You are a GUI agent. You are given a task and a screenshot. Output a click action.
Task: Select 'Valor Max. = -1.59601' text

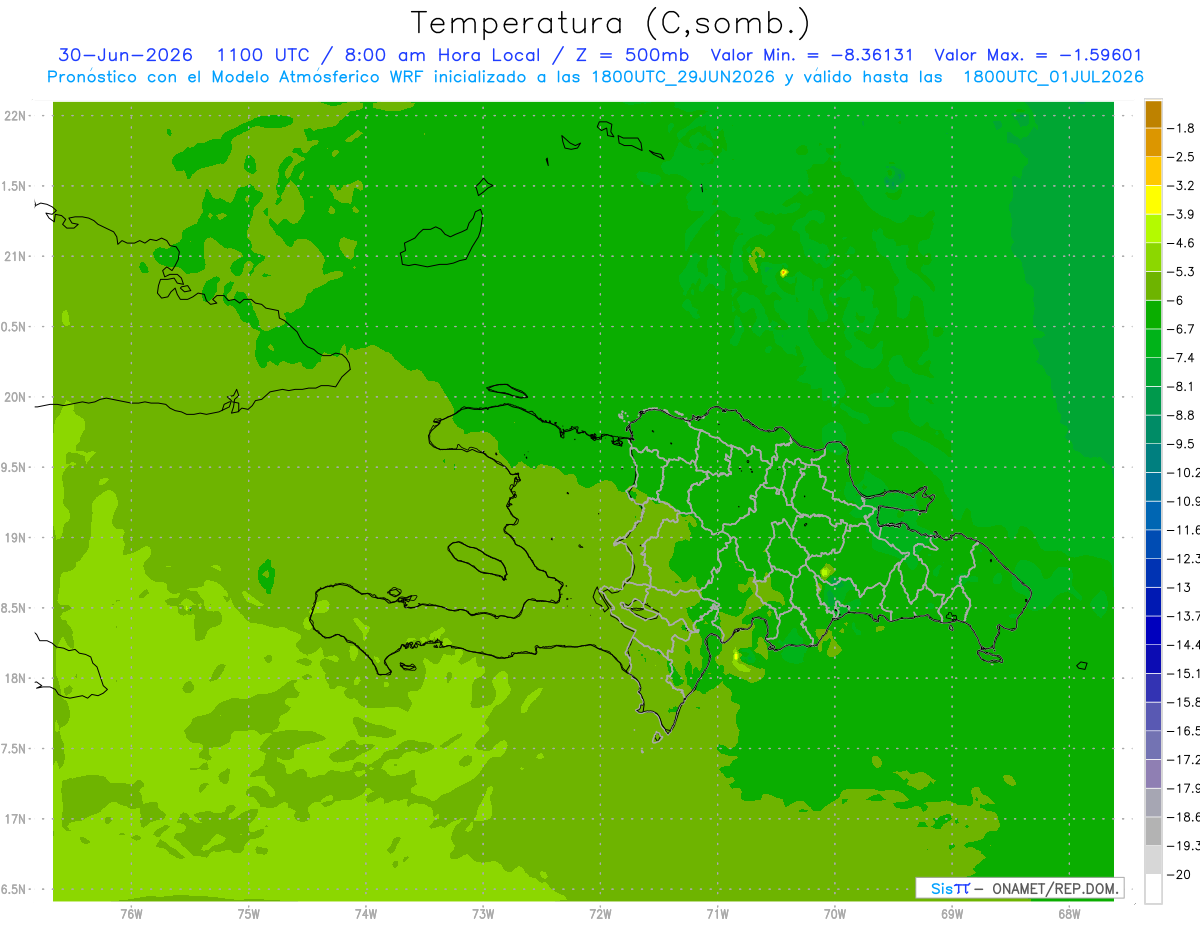[x=1038, y=55]
